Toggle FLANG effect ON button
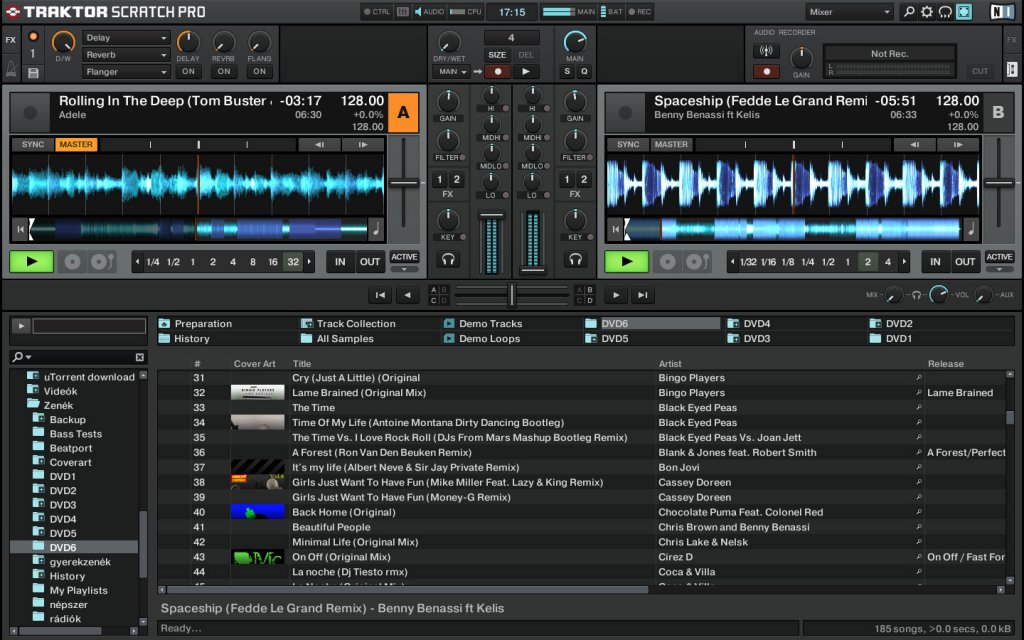The image size is (1024, 640). pyautogui.click(x=260, y=71)
